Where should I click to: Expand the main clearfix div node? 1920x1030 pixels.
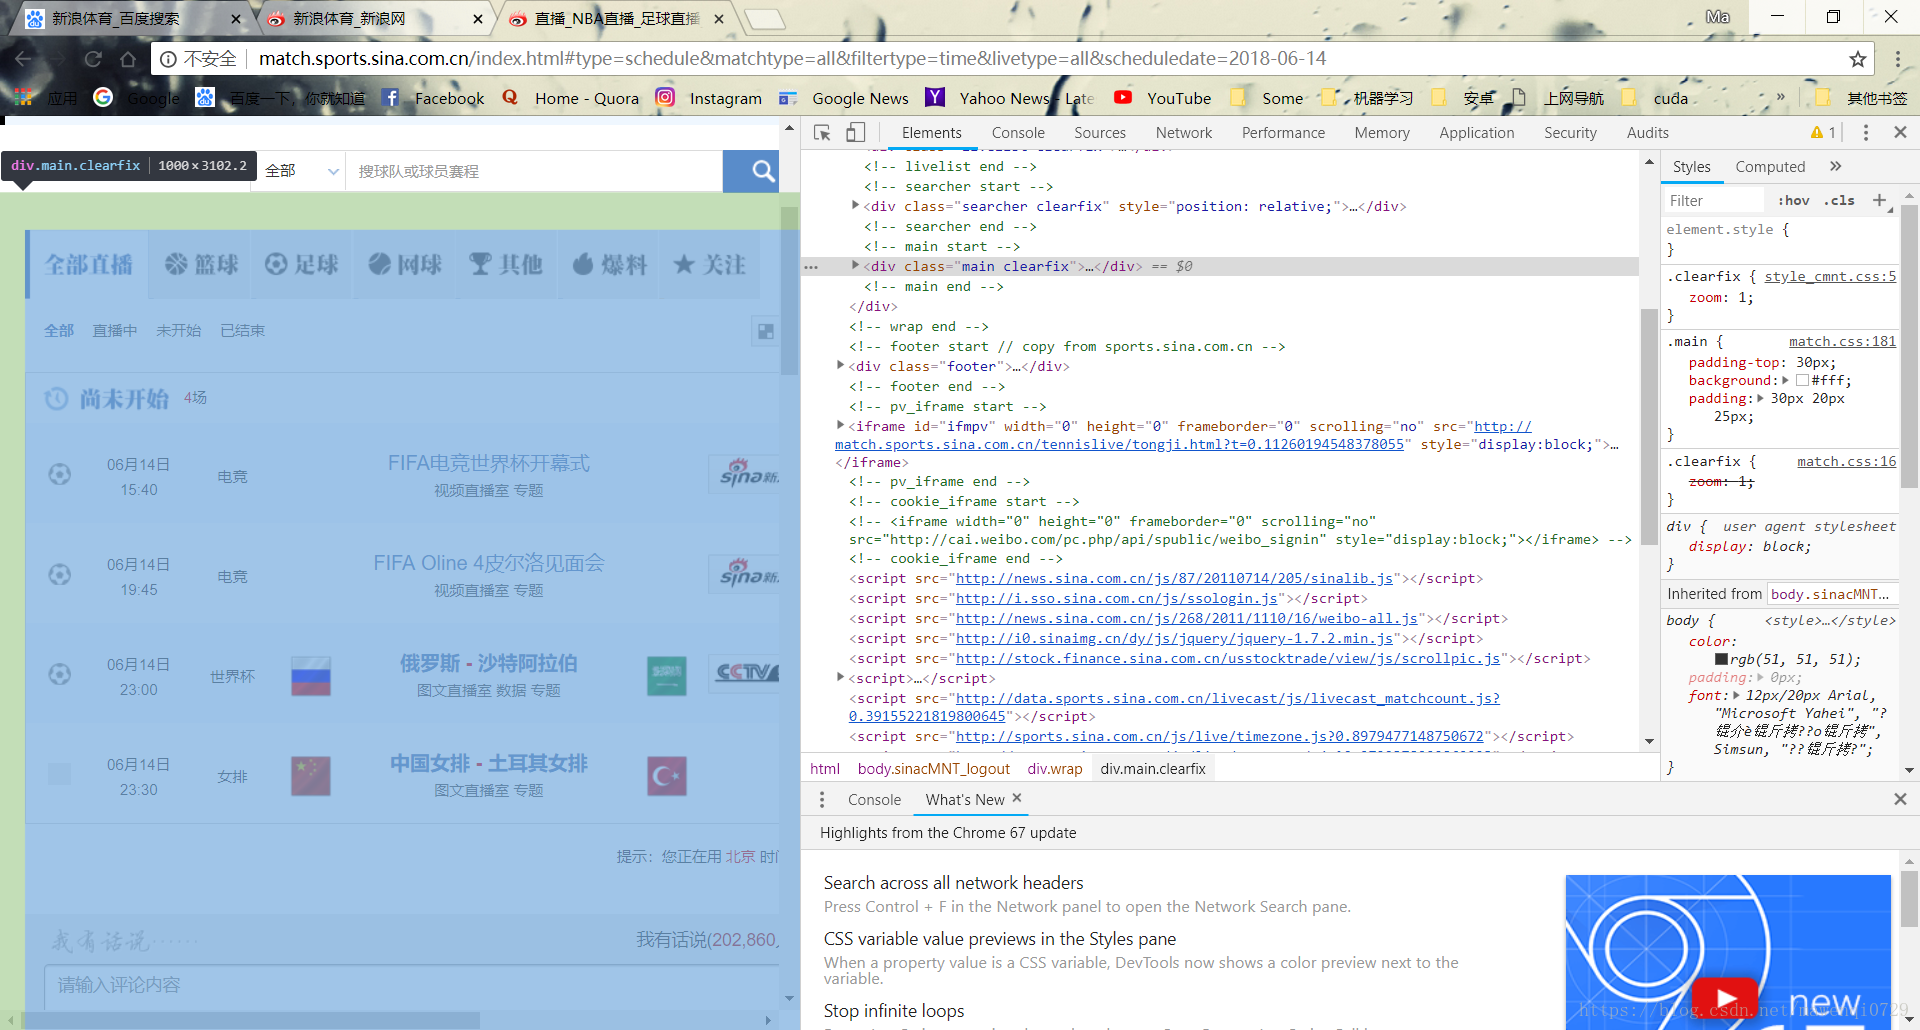tap(855, 266)
